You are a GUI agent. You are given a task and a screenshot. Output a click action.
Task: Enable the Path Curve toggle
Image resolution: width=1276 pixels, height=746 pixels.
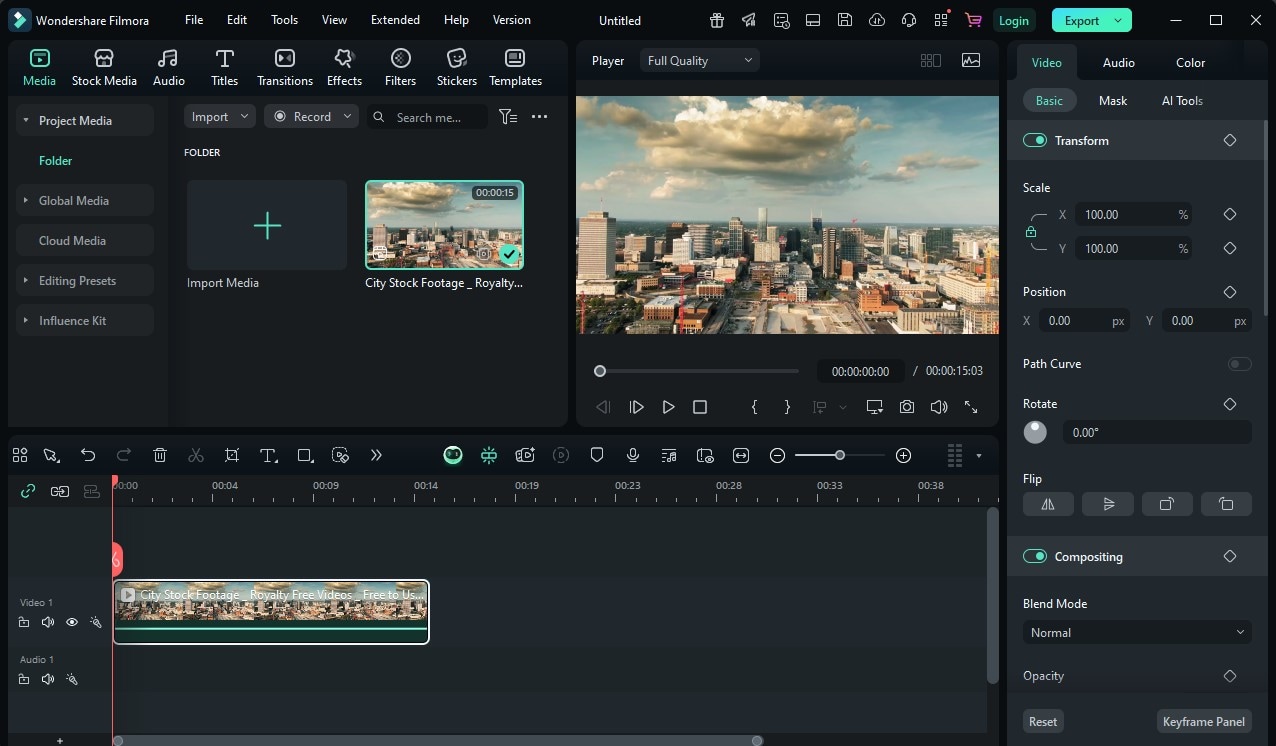click(x=1239, y=364)
